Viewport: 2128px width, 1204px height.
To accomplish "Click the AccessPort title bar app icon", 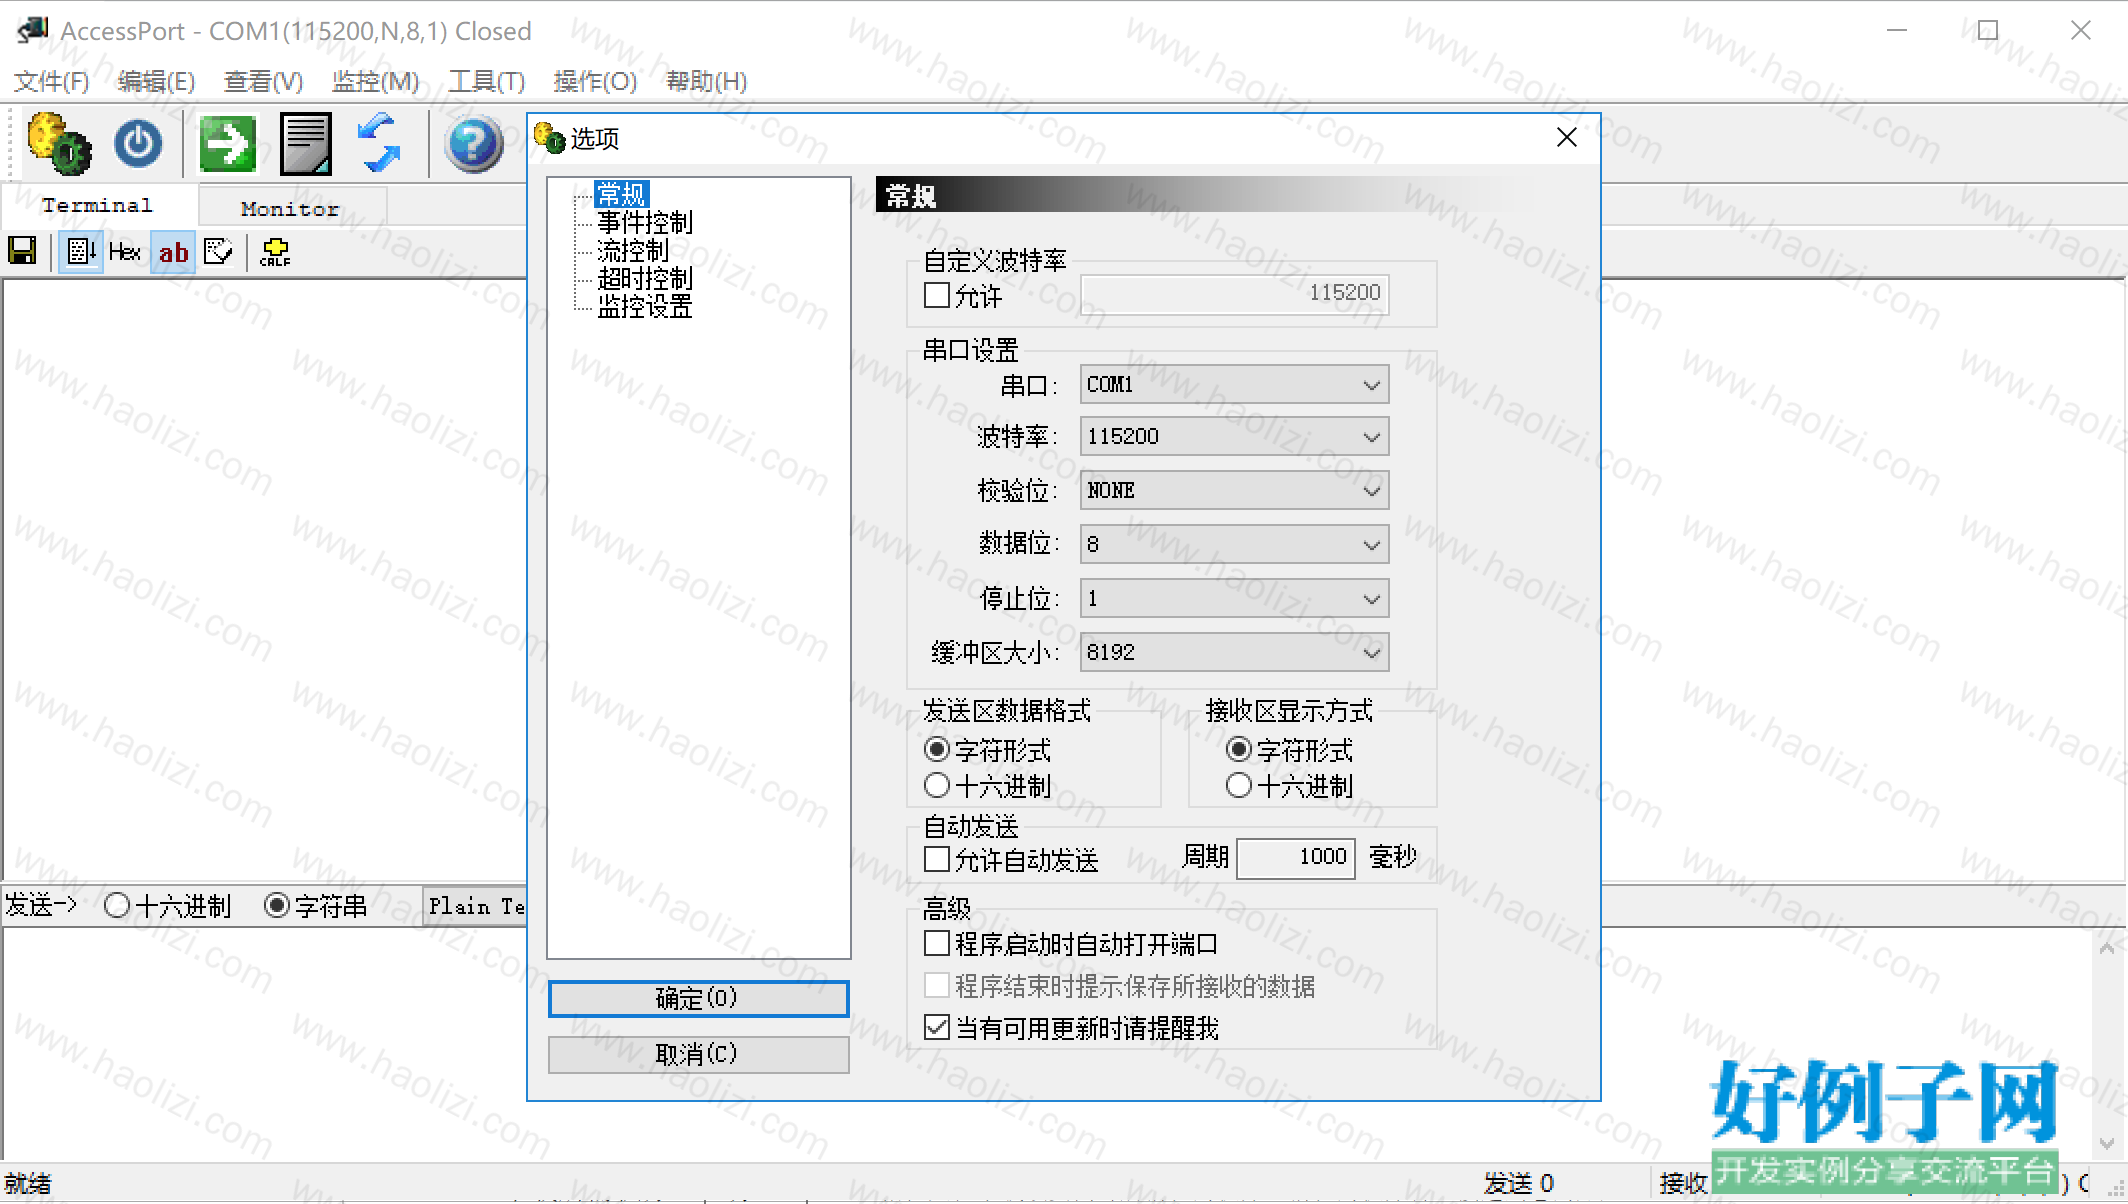I will [32, 30].
